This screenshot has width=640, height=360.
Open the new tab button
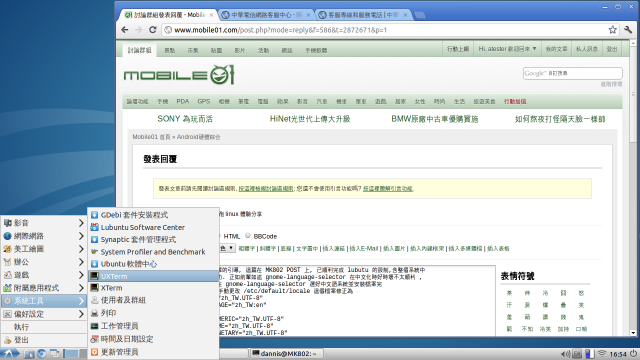point(420,15)
